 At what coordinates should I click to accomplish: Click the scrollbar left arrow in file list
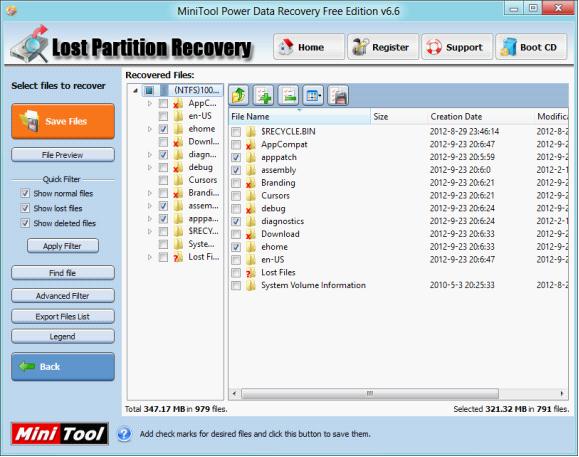[234, 394]
